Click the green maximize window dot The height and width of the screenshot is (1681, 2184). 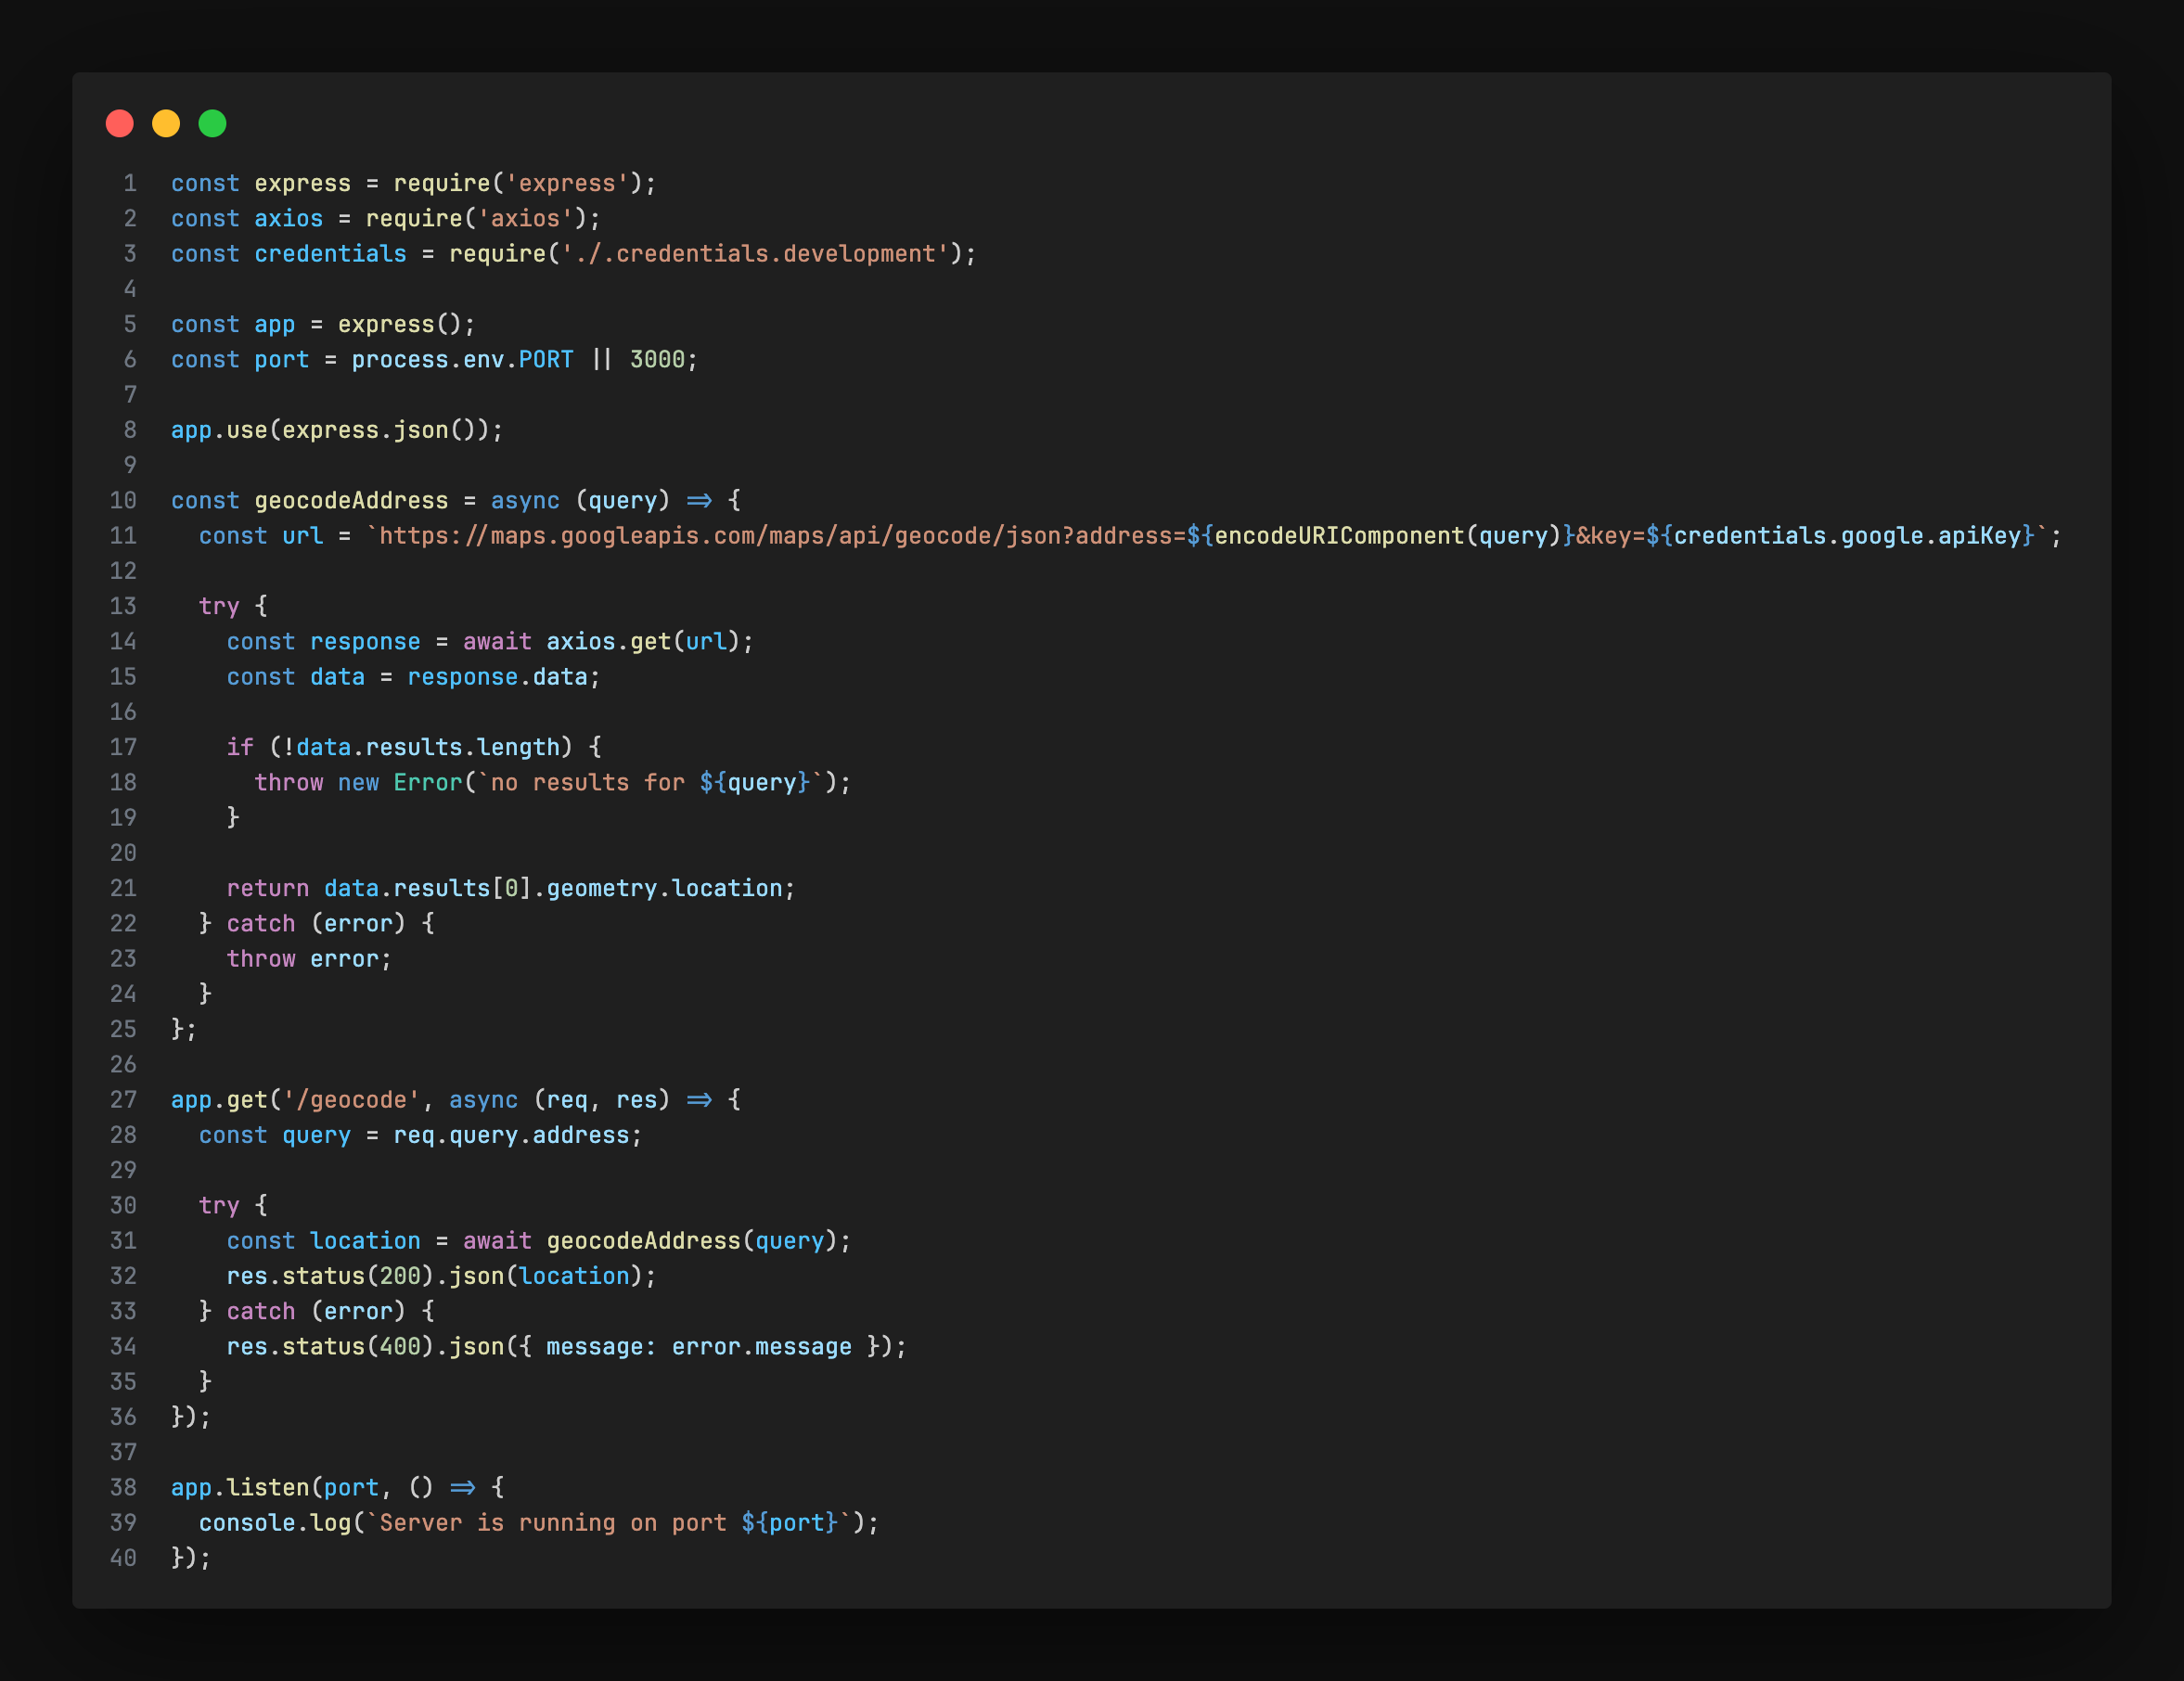pyautogui.click(x=212, y=123)
